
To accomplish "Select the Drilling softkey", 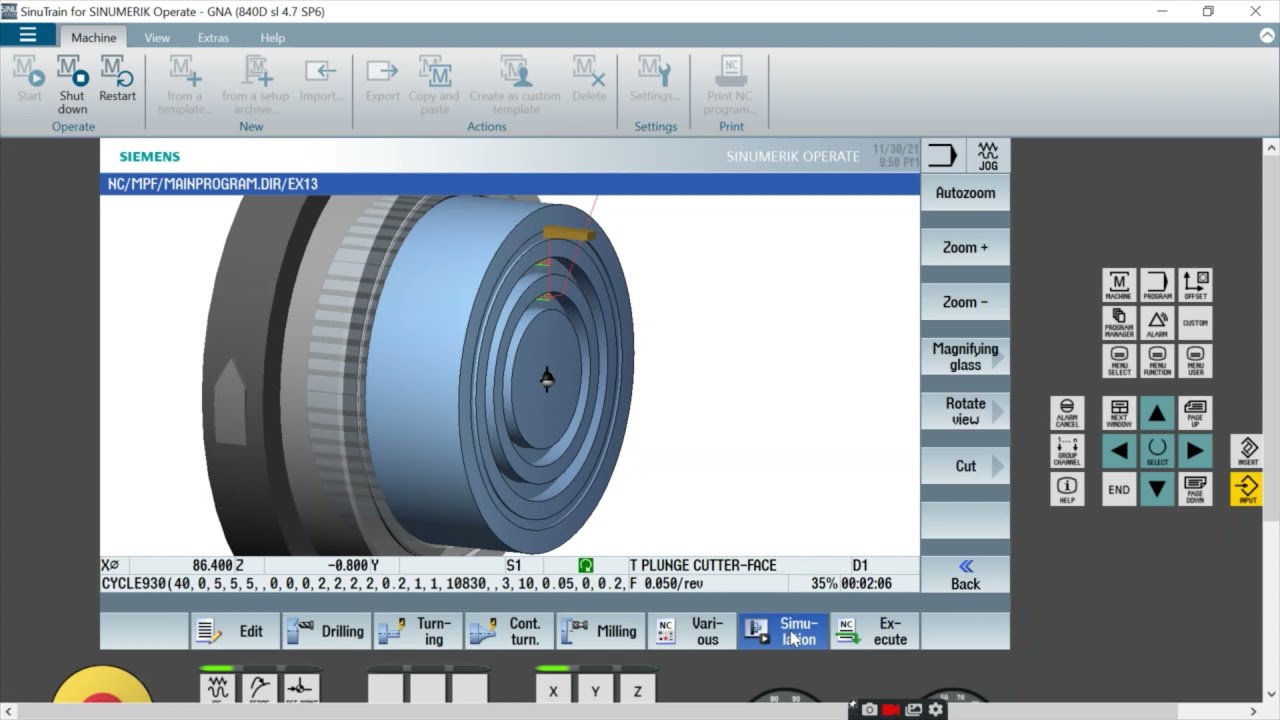I will tap(327, 631).
